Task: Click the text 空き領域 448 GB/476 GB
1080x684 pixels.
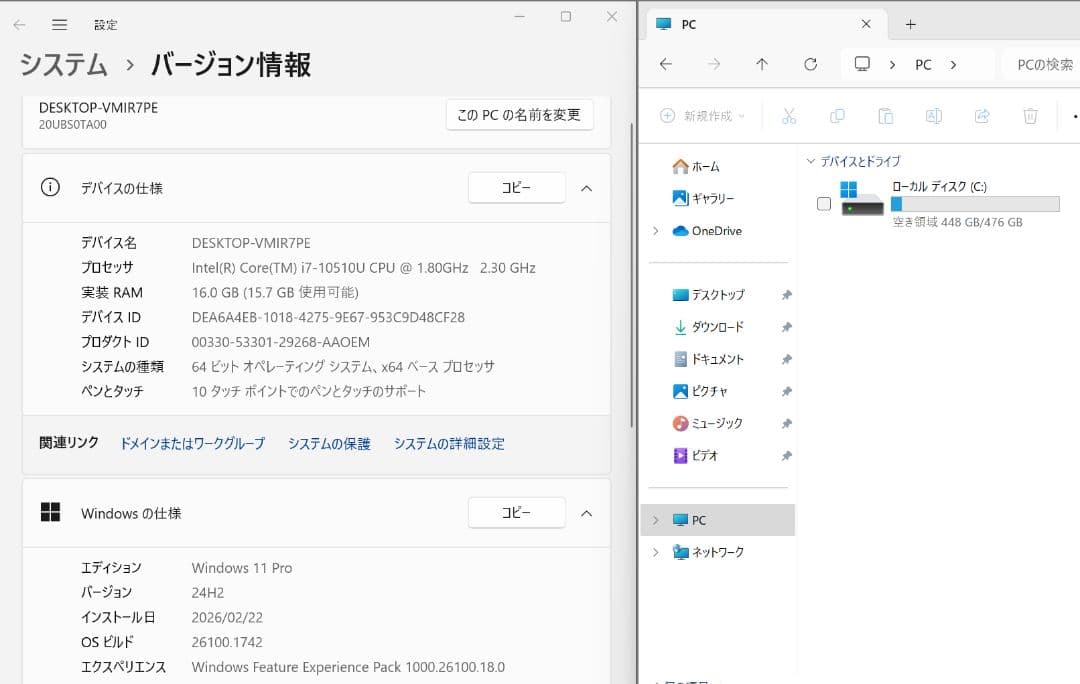Action: click(957, 222)
